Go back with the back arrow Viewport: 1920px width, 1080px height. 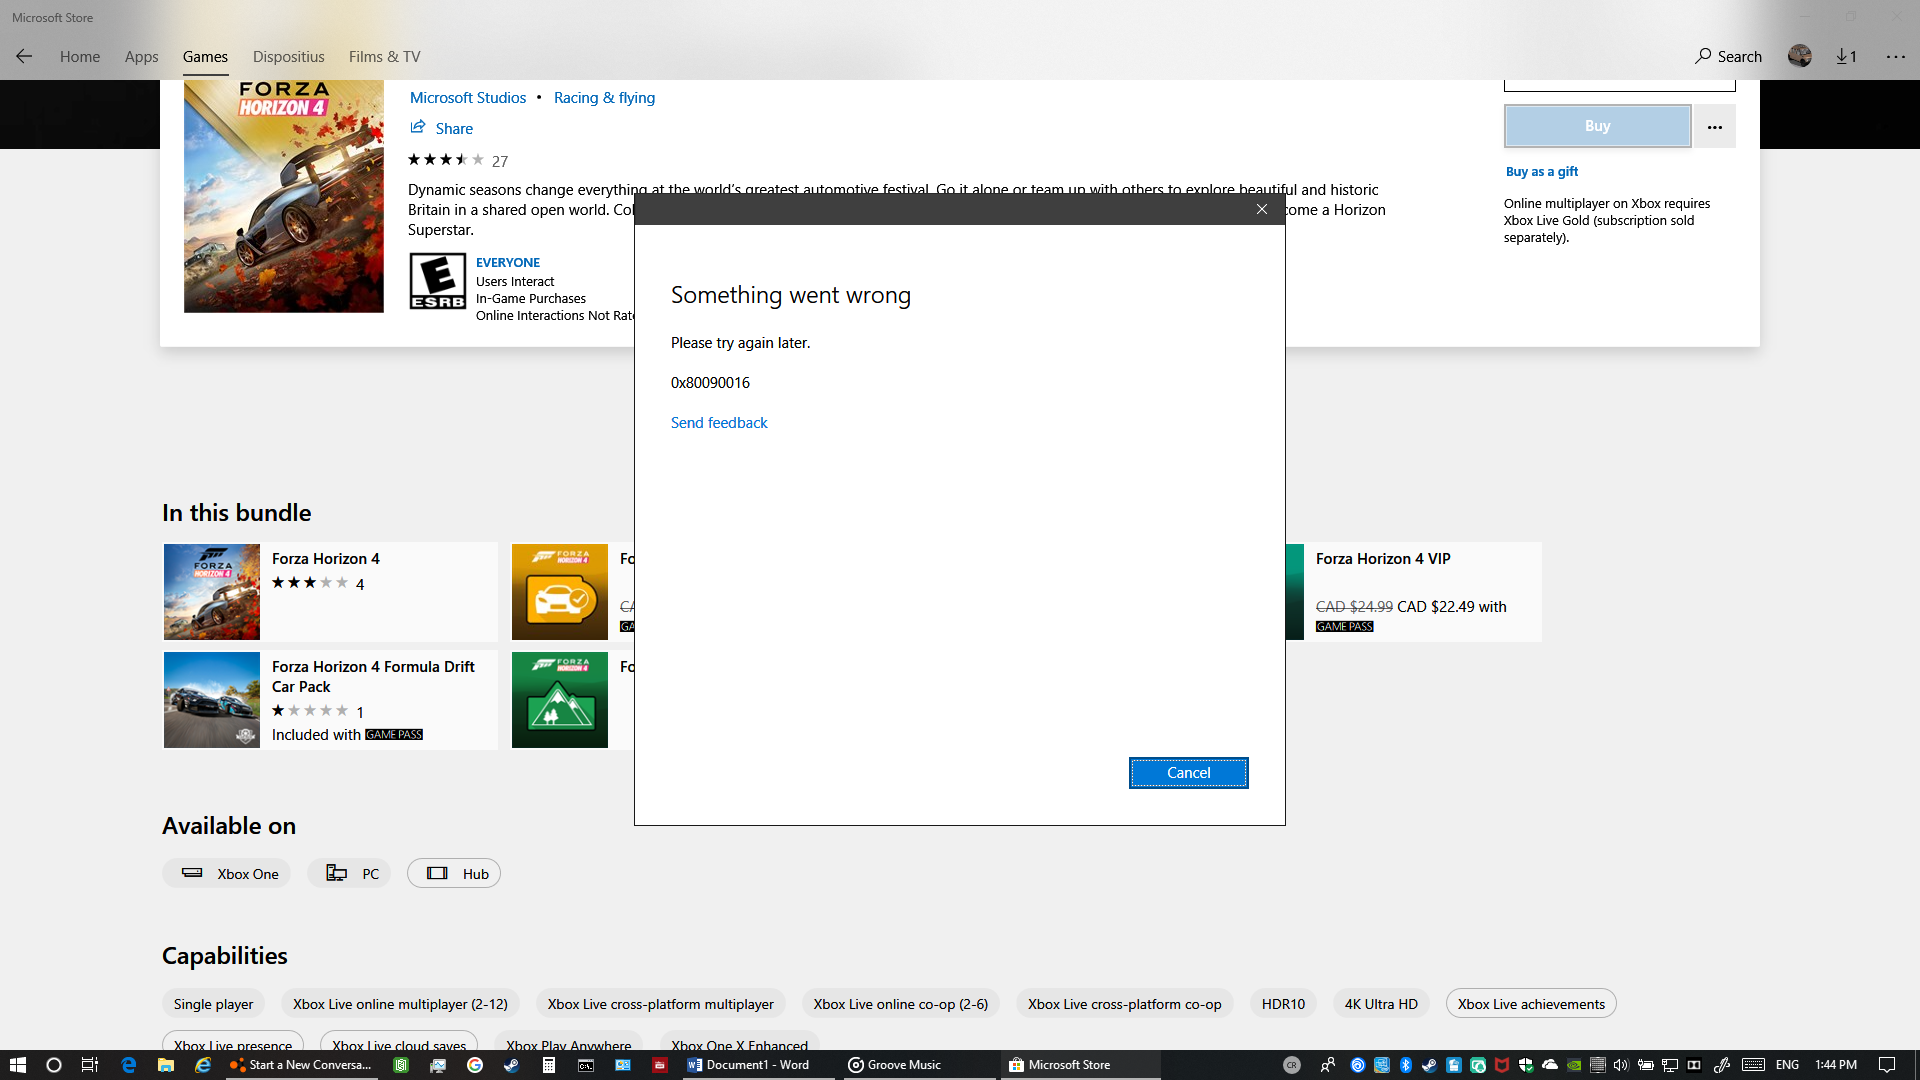tap(24, 56)
